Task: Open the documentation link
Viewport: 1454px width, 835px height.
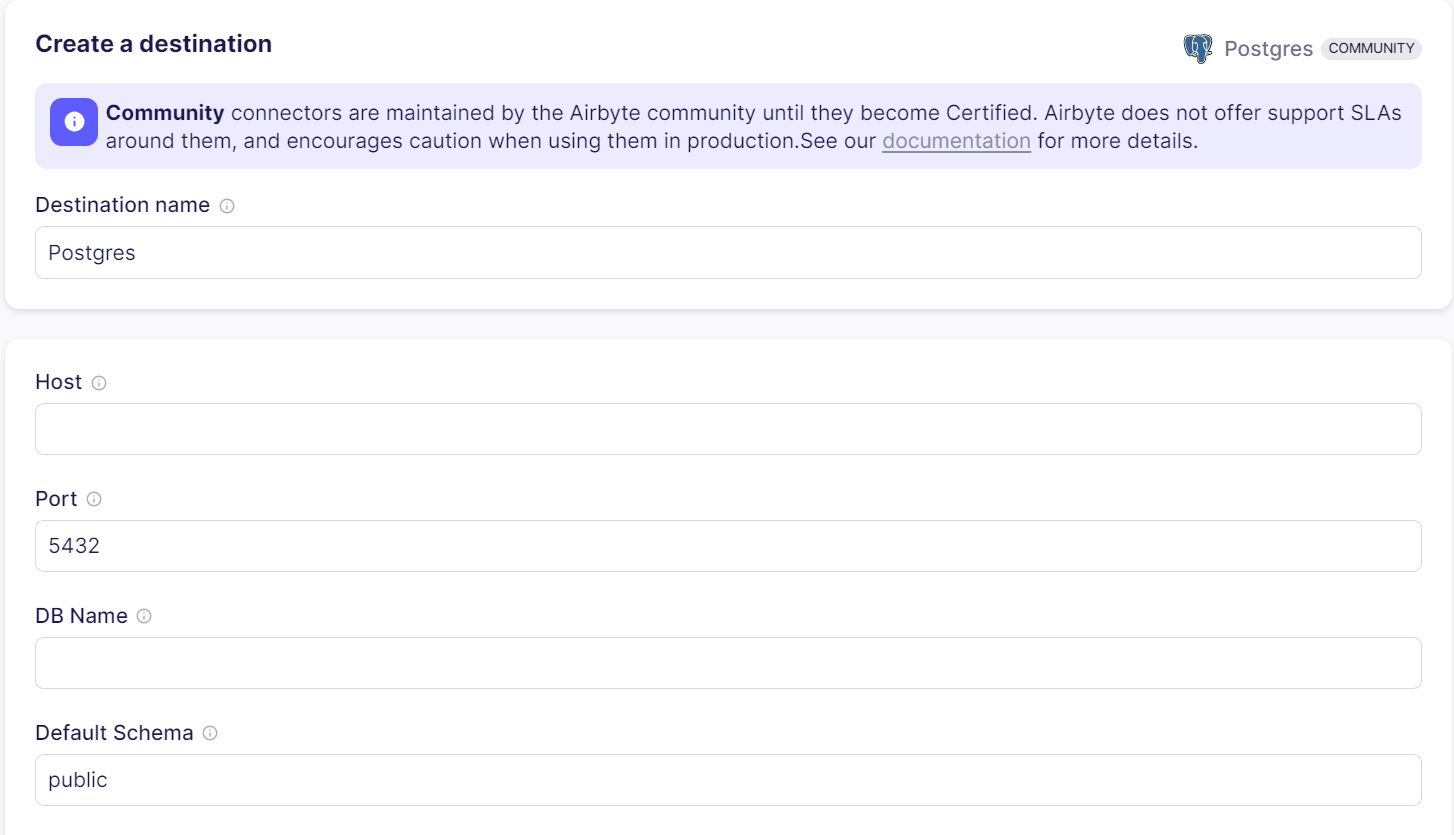Action: coord(956,141)
